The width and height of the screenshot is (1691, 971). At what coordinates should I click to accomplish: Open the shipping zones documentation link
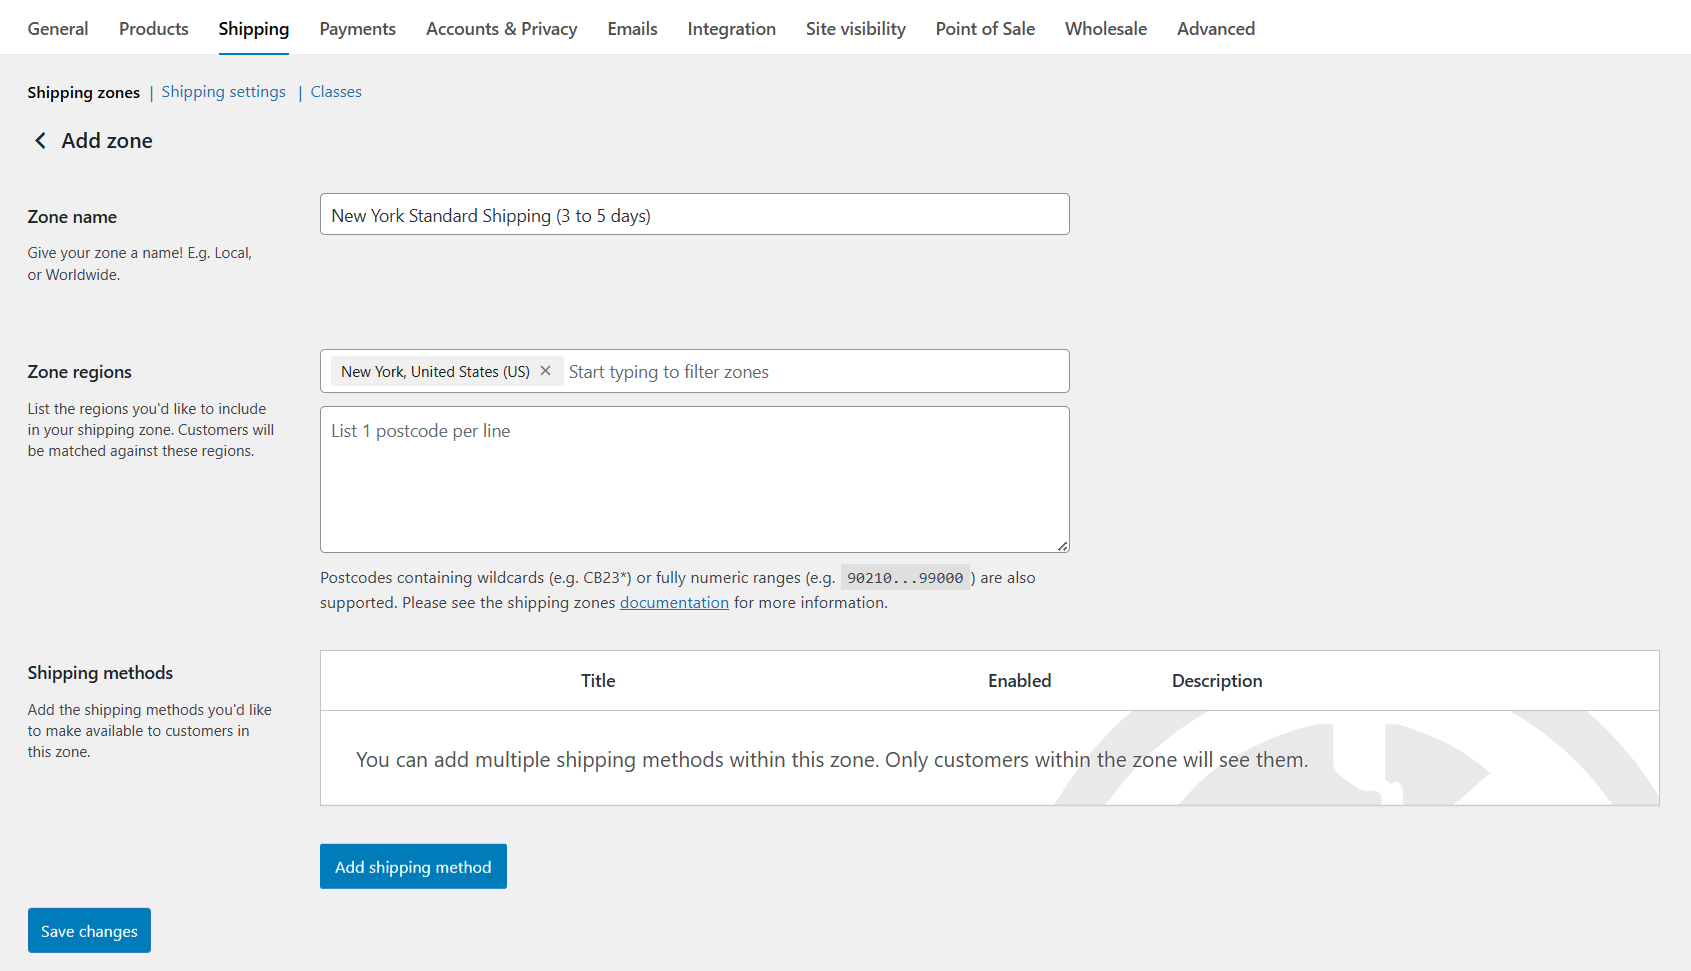click(x=674, y=602)
